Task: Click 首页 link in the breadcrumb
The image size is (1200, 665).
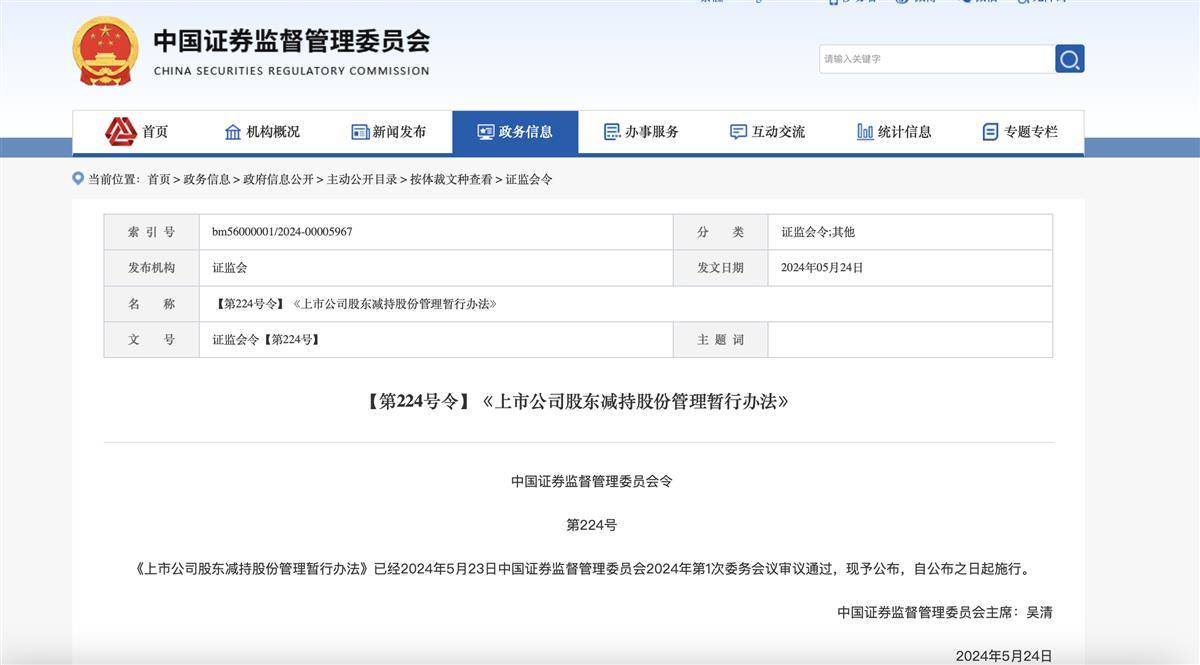Action: pos(159,180)
